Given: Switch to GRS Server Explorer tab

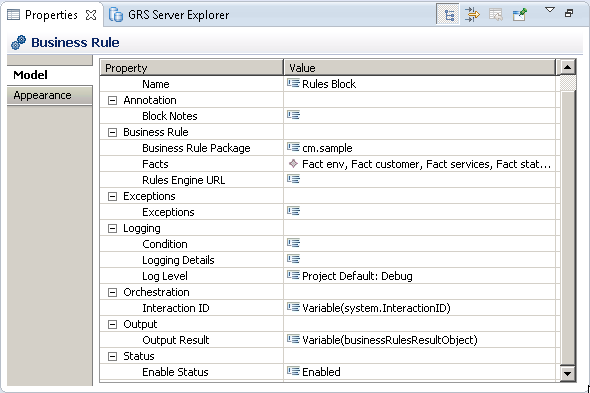Looking at the screenshot, I should coord(169,15).
